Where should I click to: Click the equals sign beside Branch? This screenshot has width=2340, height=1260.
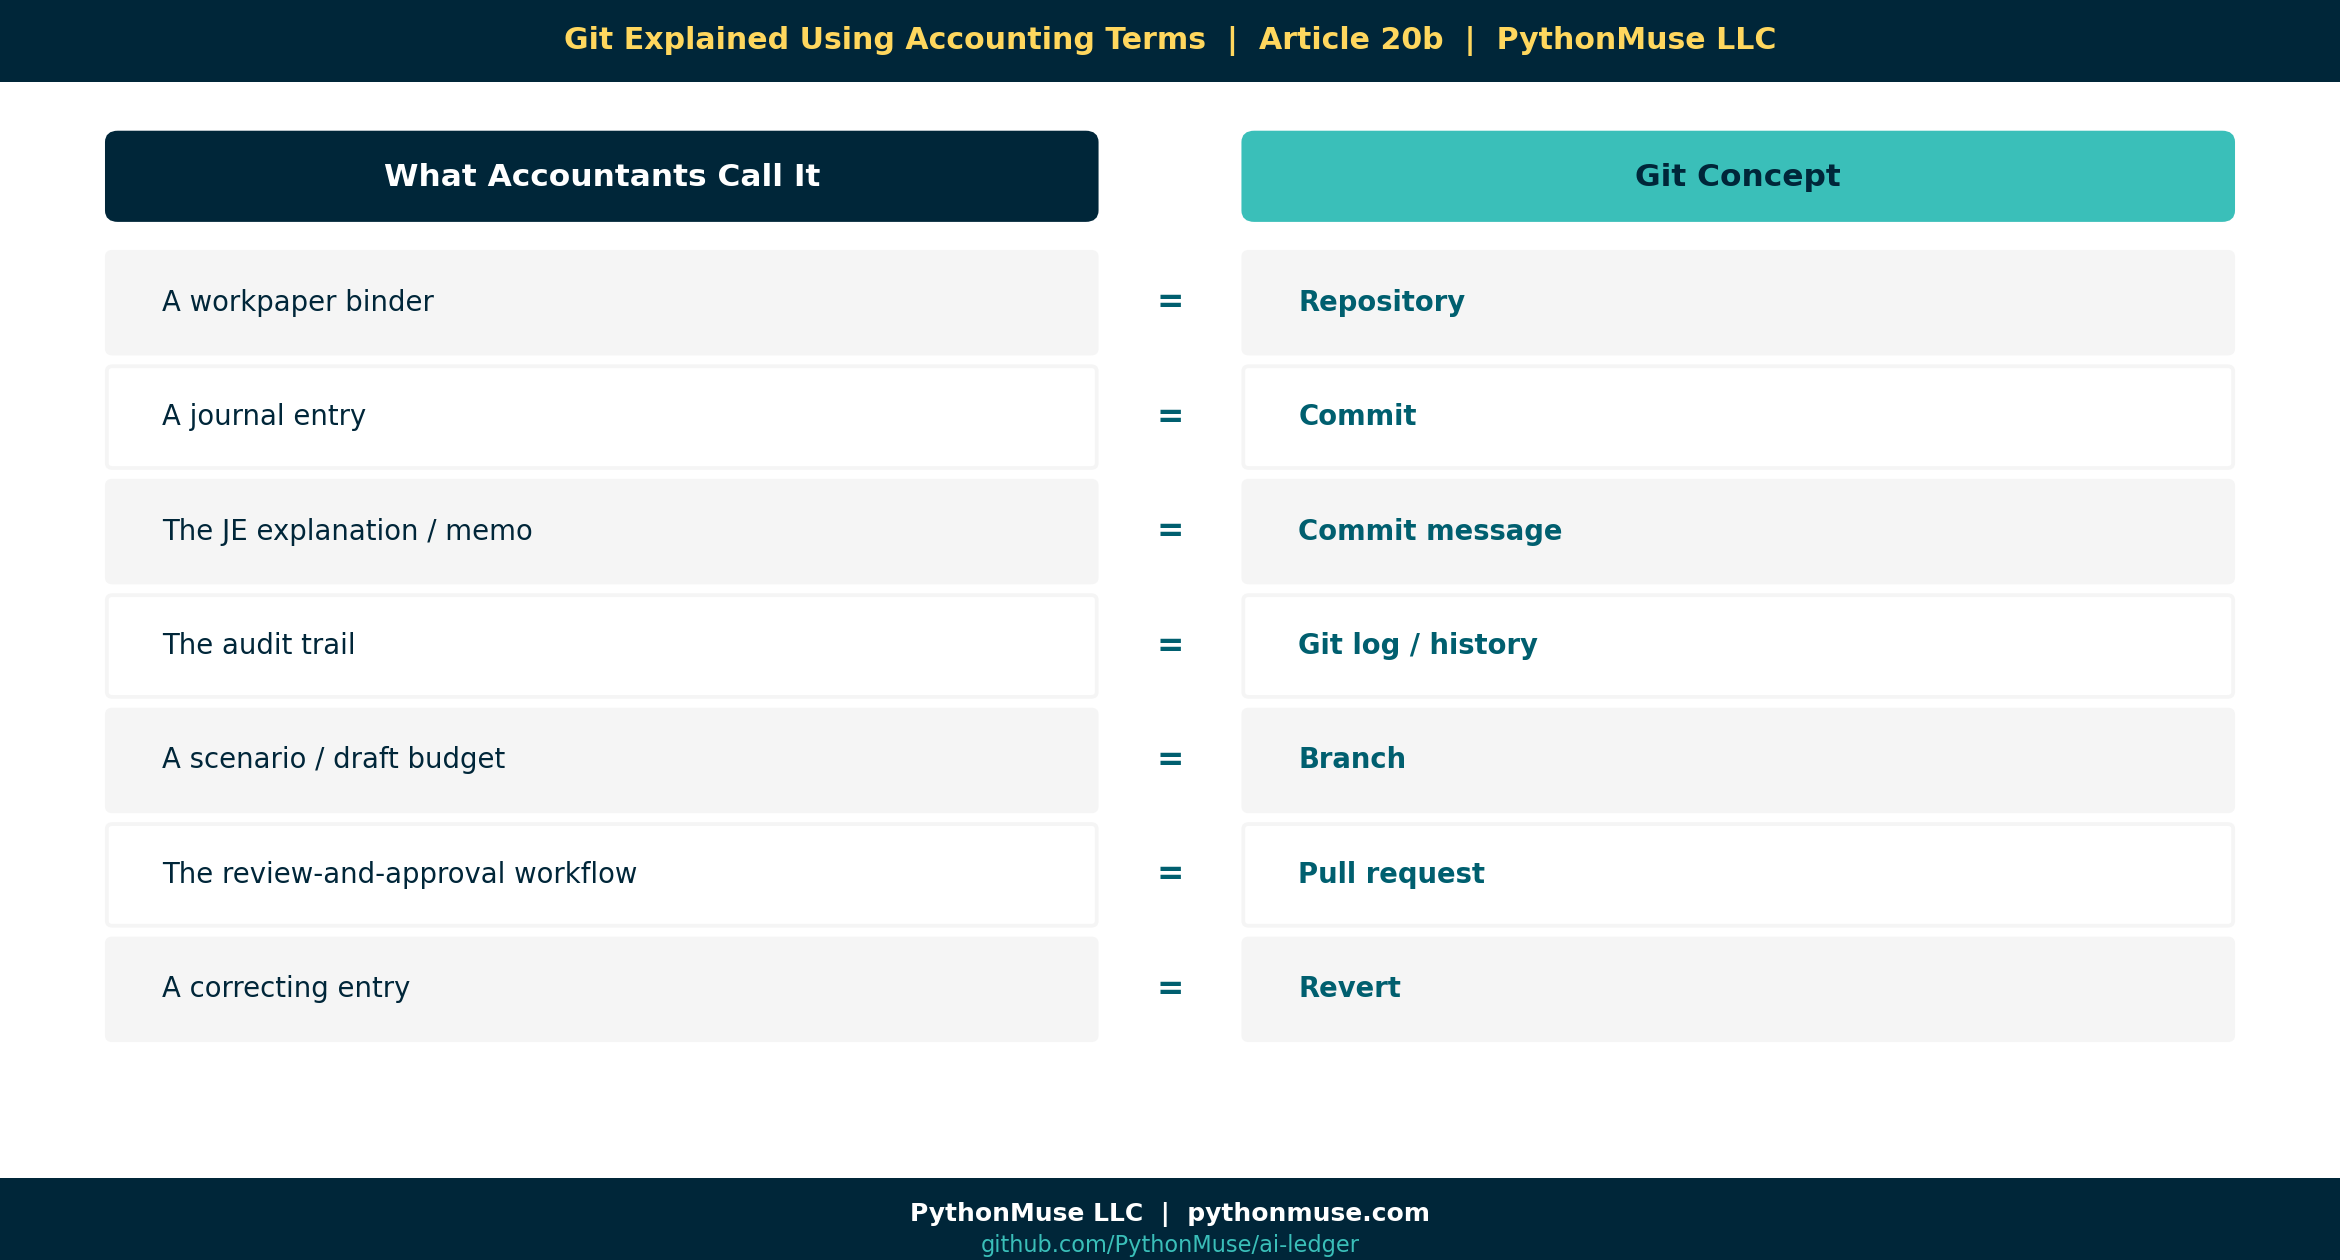coord(1170,759)
